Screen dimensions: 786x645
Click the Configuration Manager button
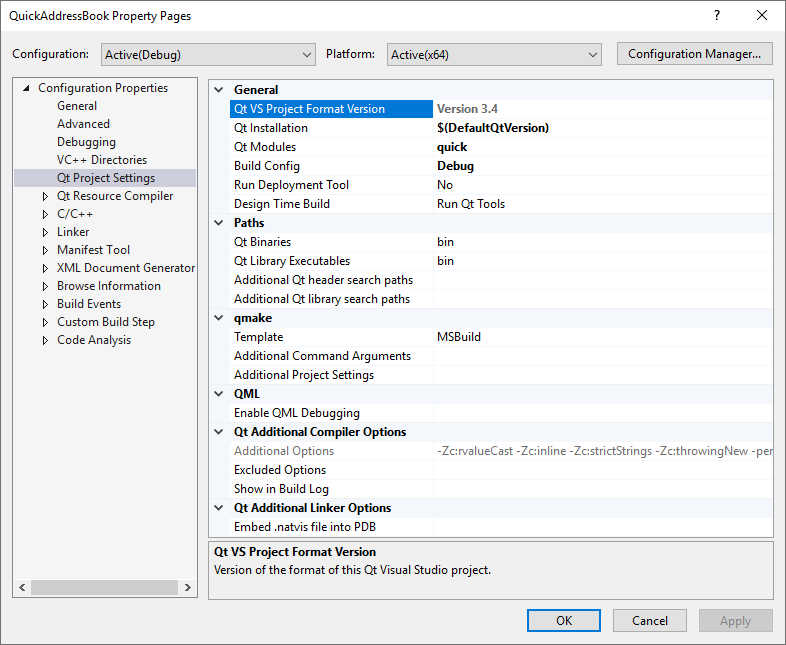(x=694, y=54)
